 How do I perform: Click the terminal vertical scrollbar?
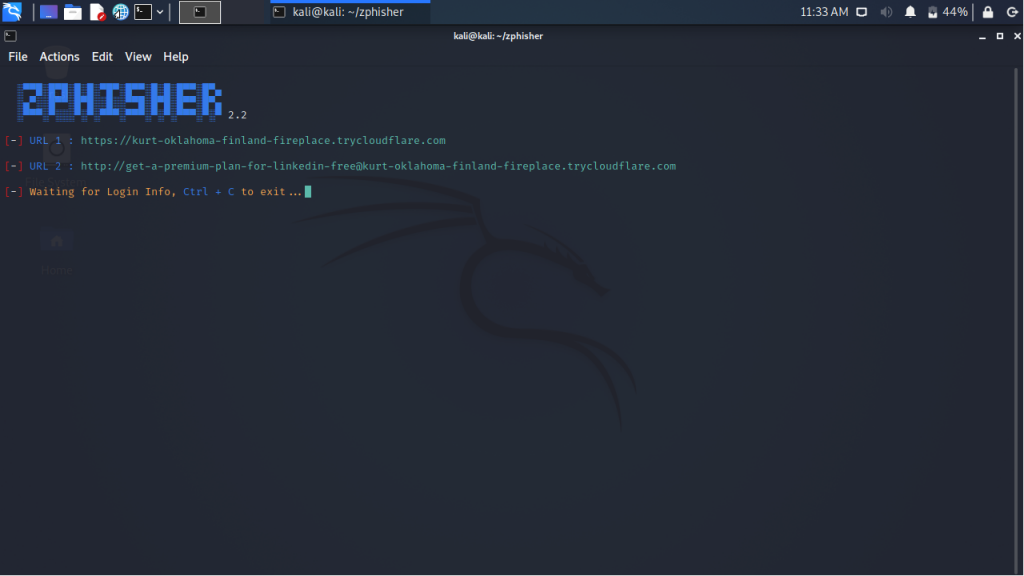click(1016, 320)
